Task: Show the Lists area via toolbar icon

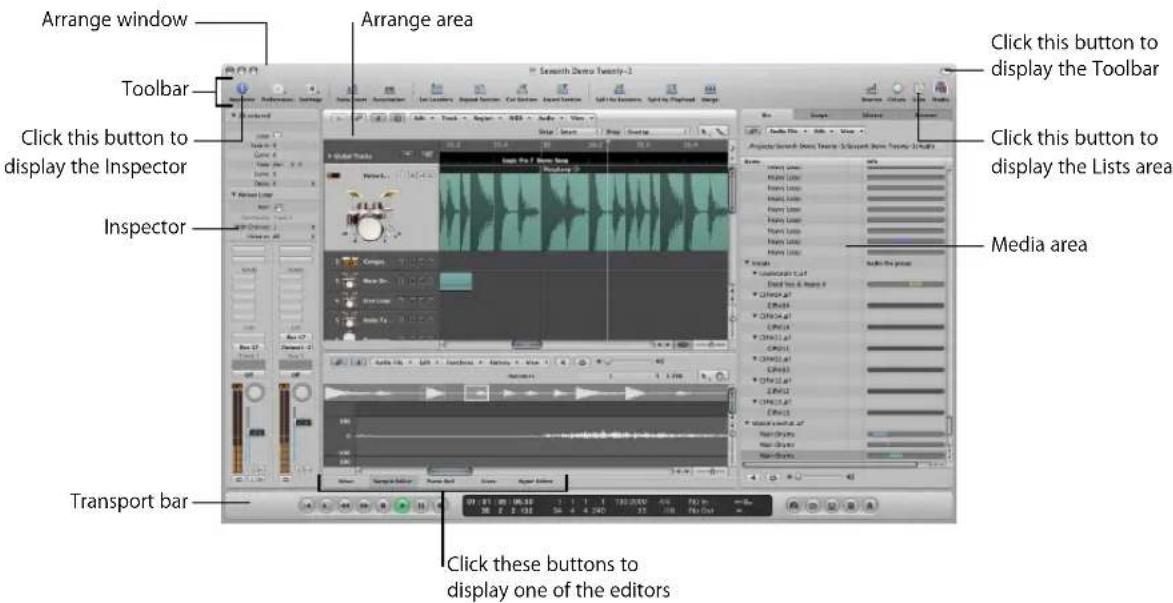Action: [919, 91]
